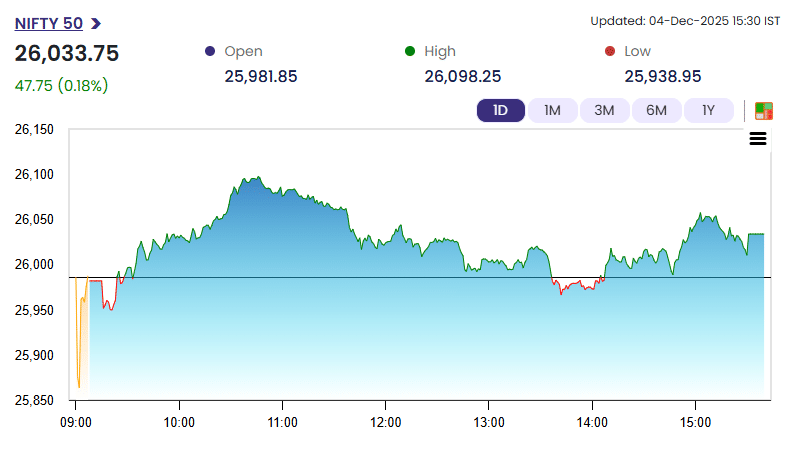Open the NIFTY 50 index link
This screenshot has width=787, height=450.
[x=49, y=23]
